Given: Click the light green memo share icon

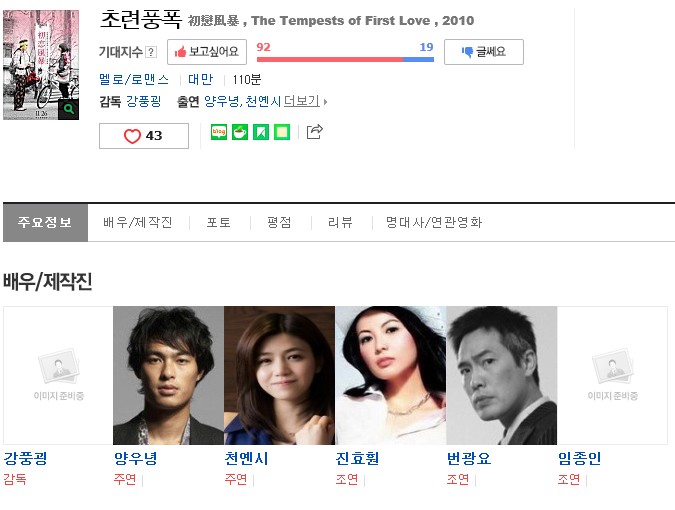Looking at the screenshot, I should (x=282, y=132).
